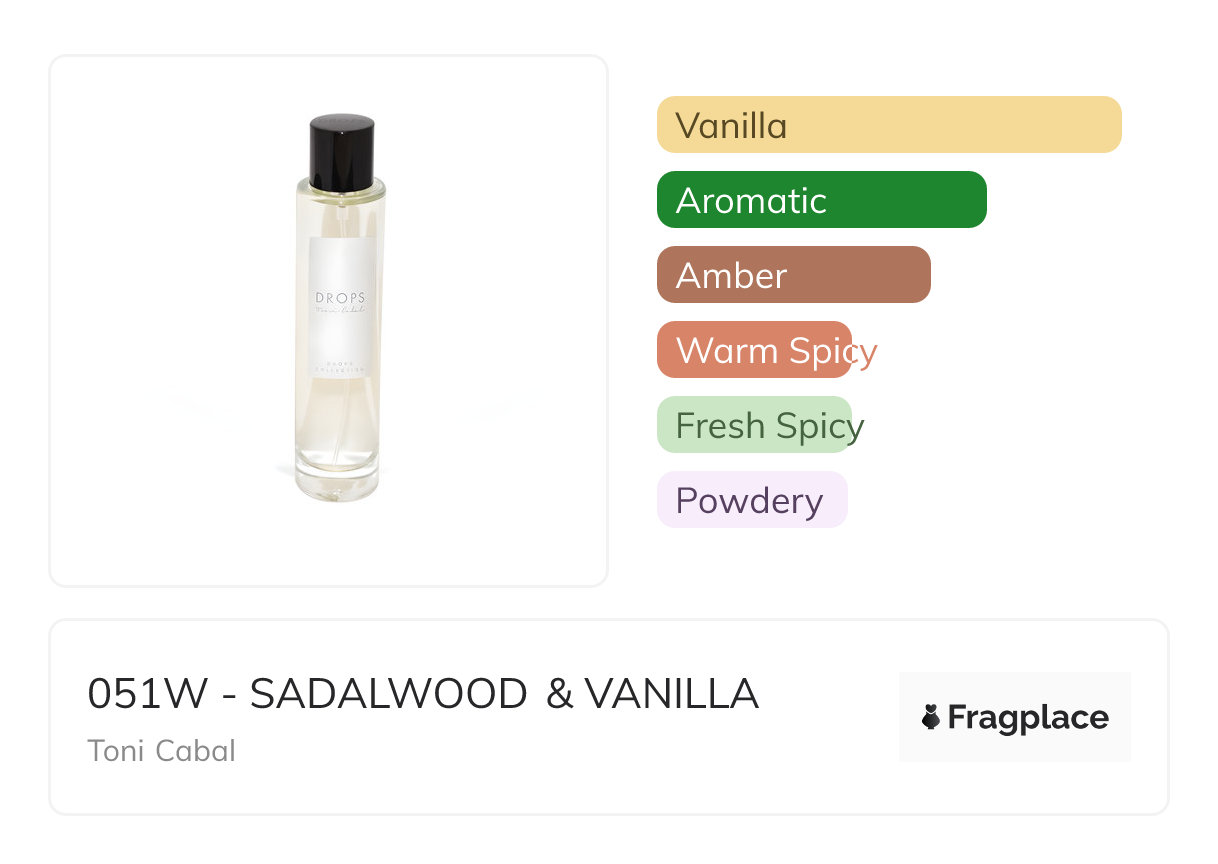This screenshot has width=1218, height=864.
Task: Click the black cap of the bottle
Action: pos(341,151)
